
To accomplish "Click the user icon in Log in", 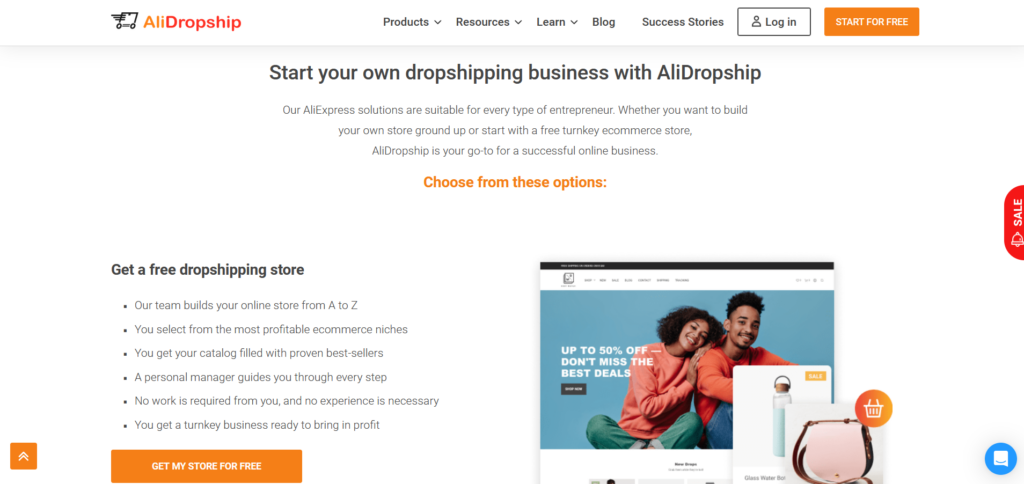I will [x=756, y=22].
